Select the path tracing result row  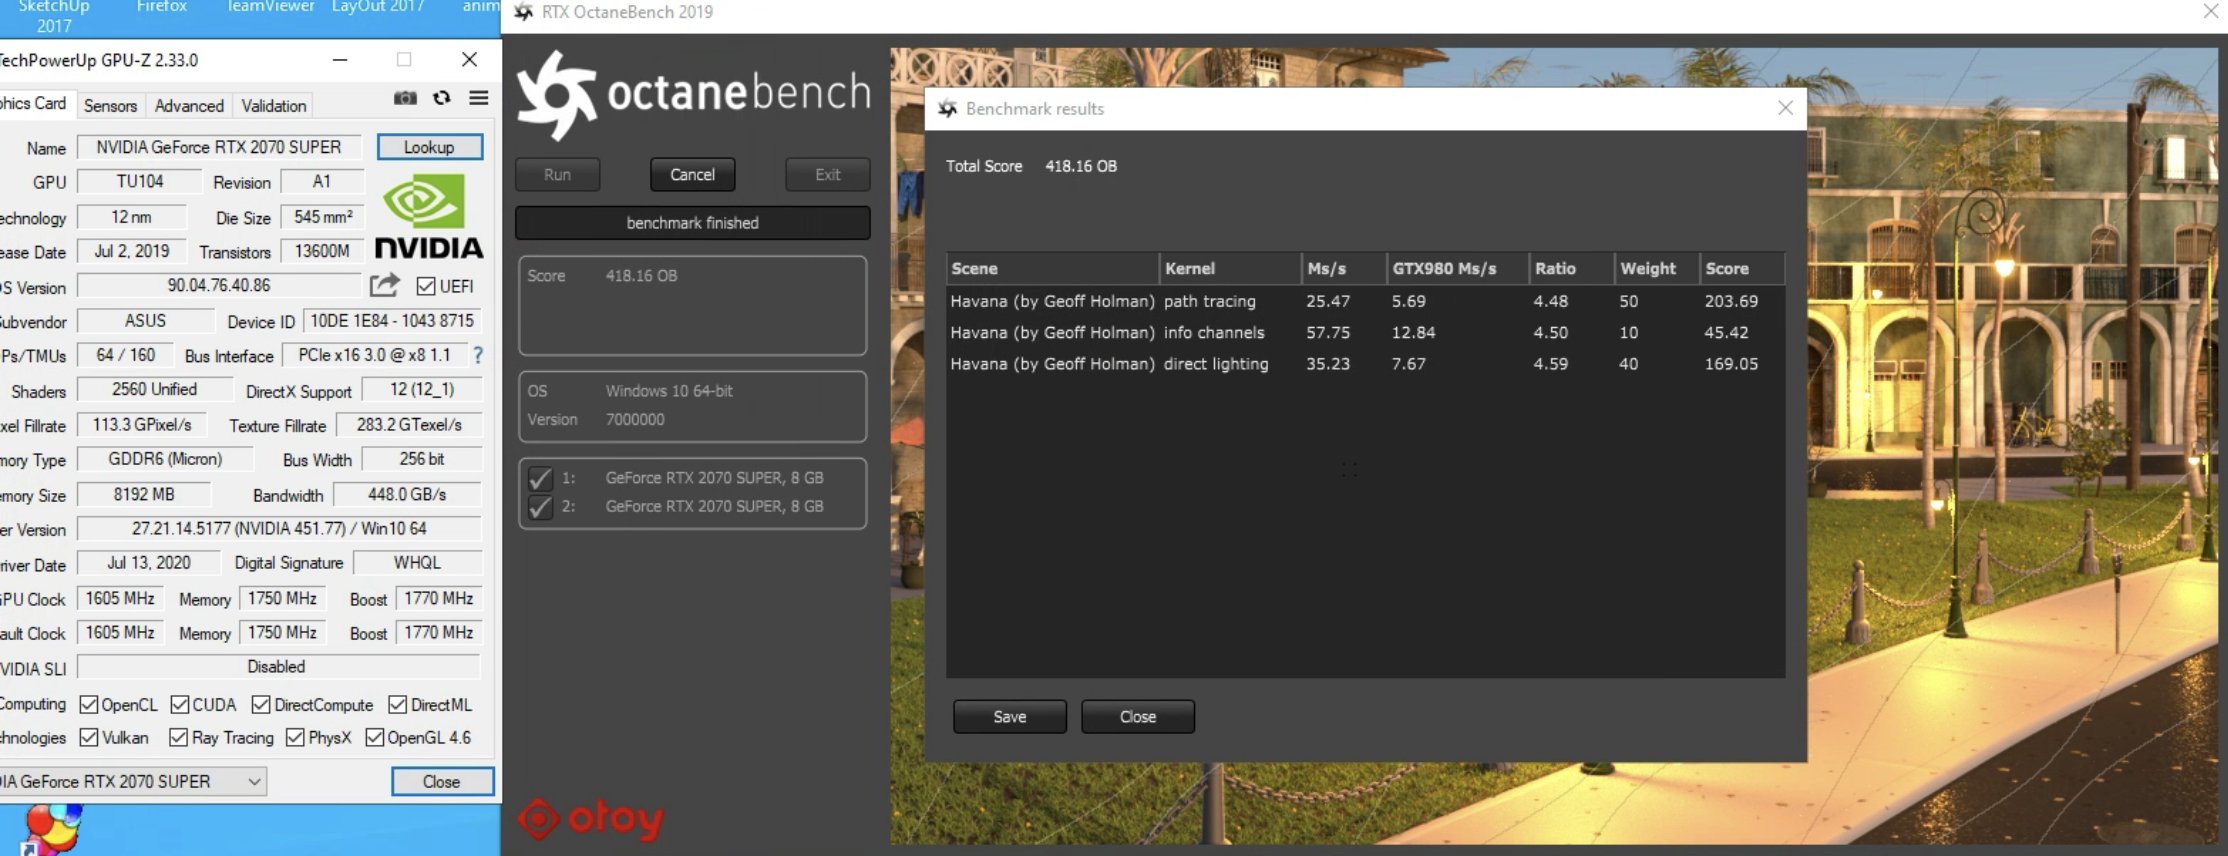[x=1365, y=301]
